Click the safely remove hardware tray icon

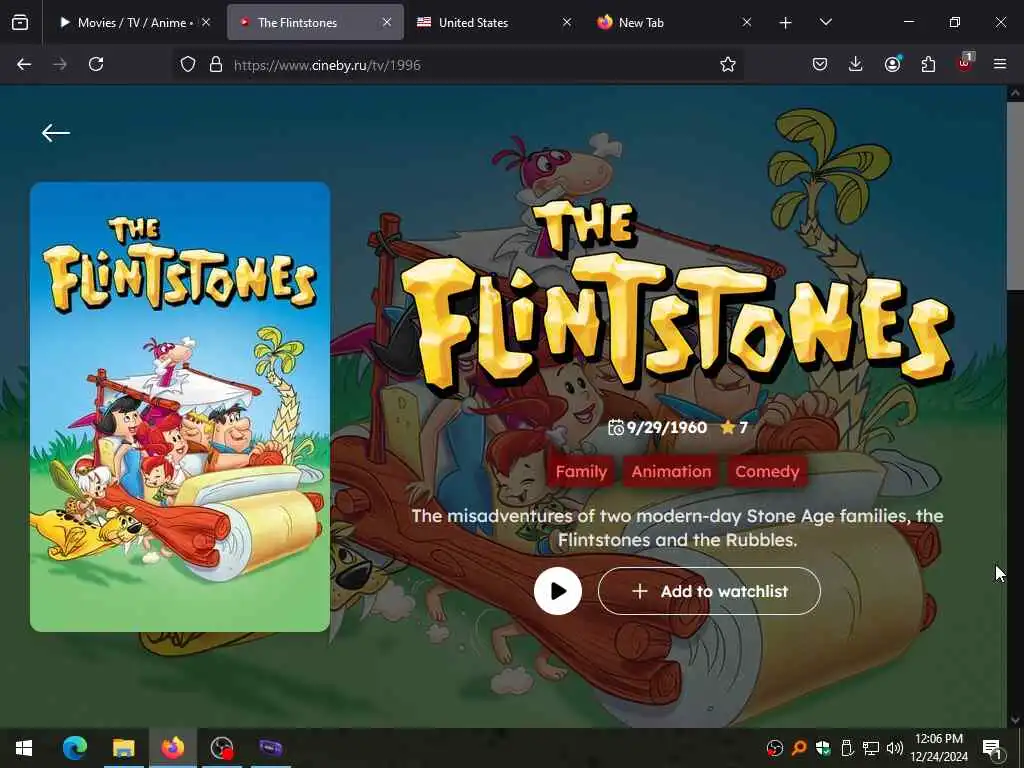click(x=847, y=748)
